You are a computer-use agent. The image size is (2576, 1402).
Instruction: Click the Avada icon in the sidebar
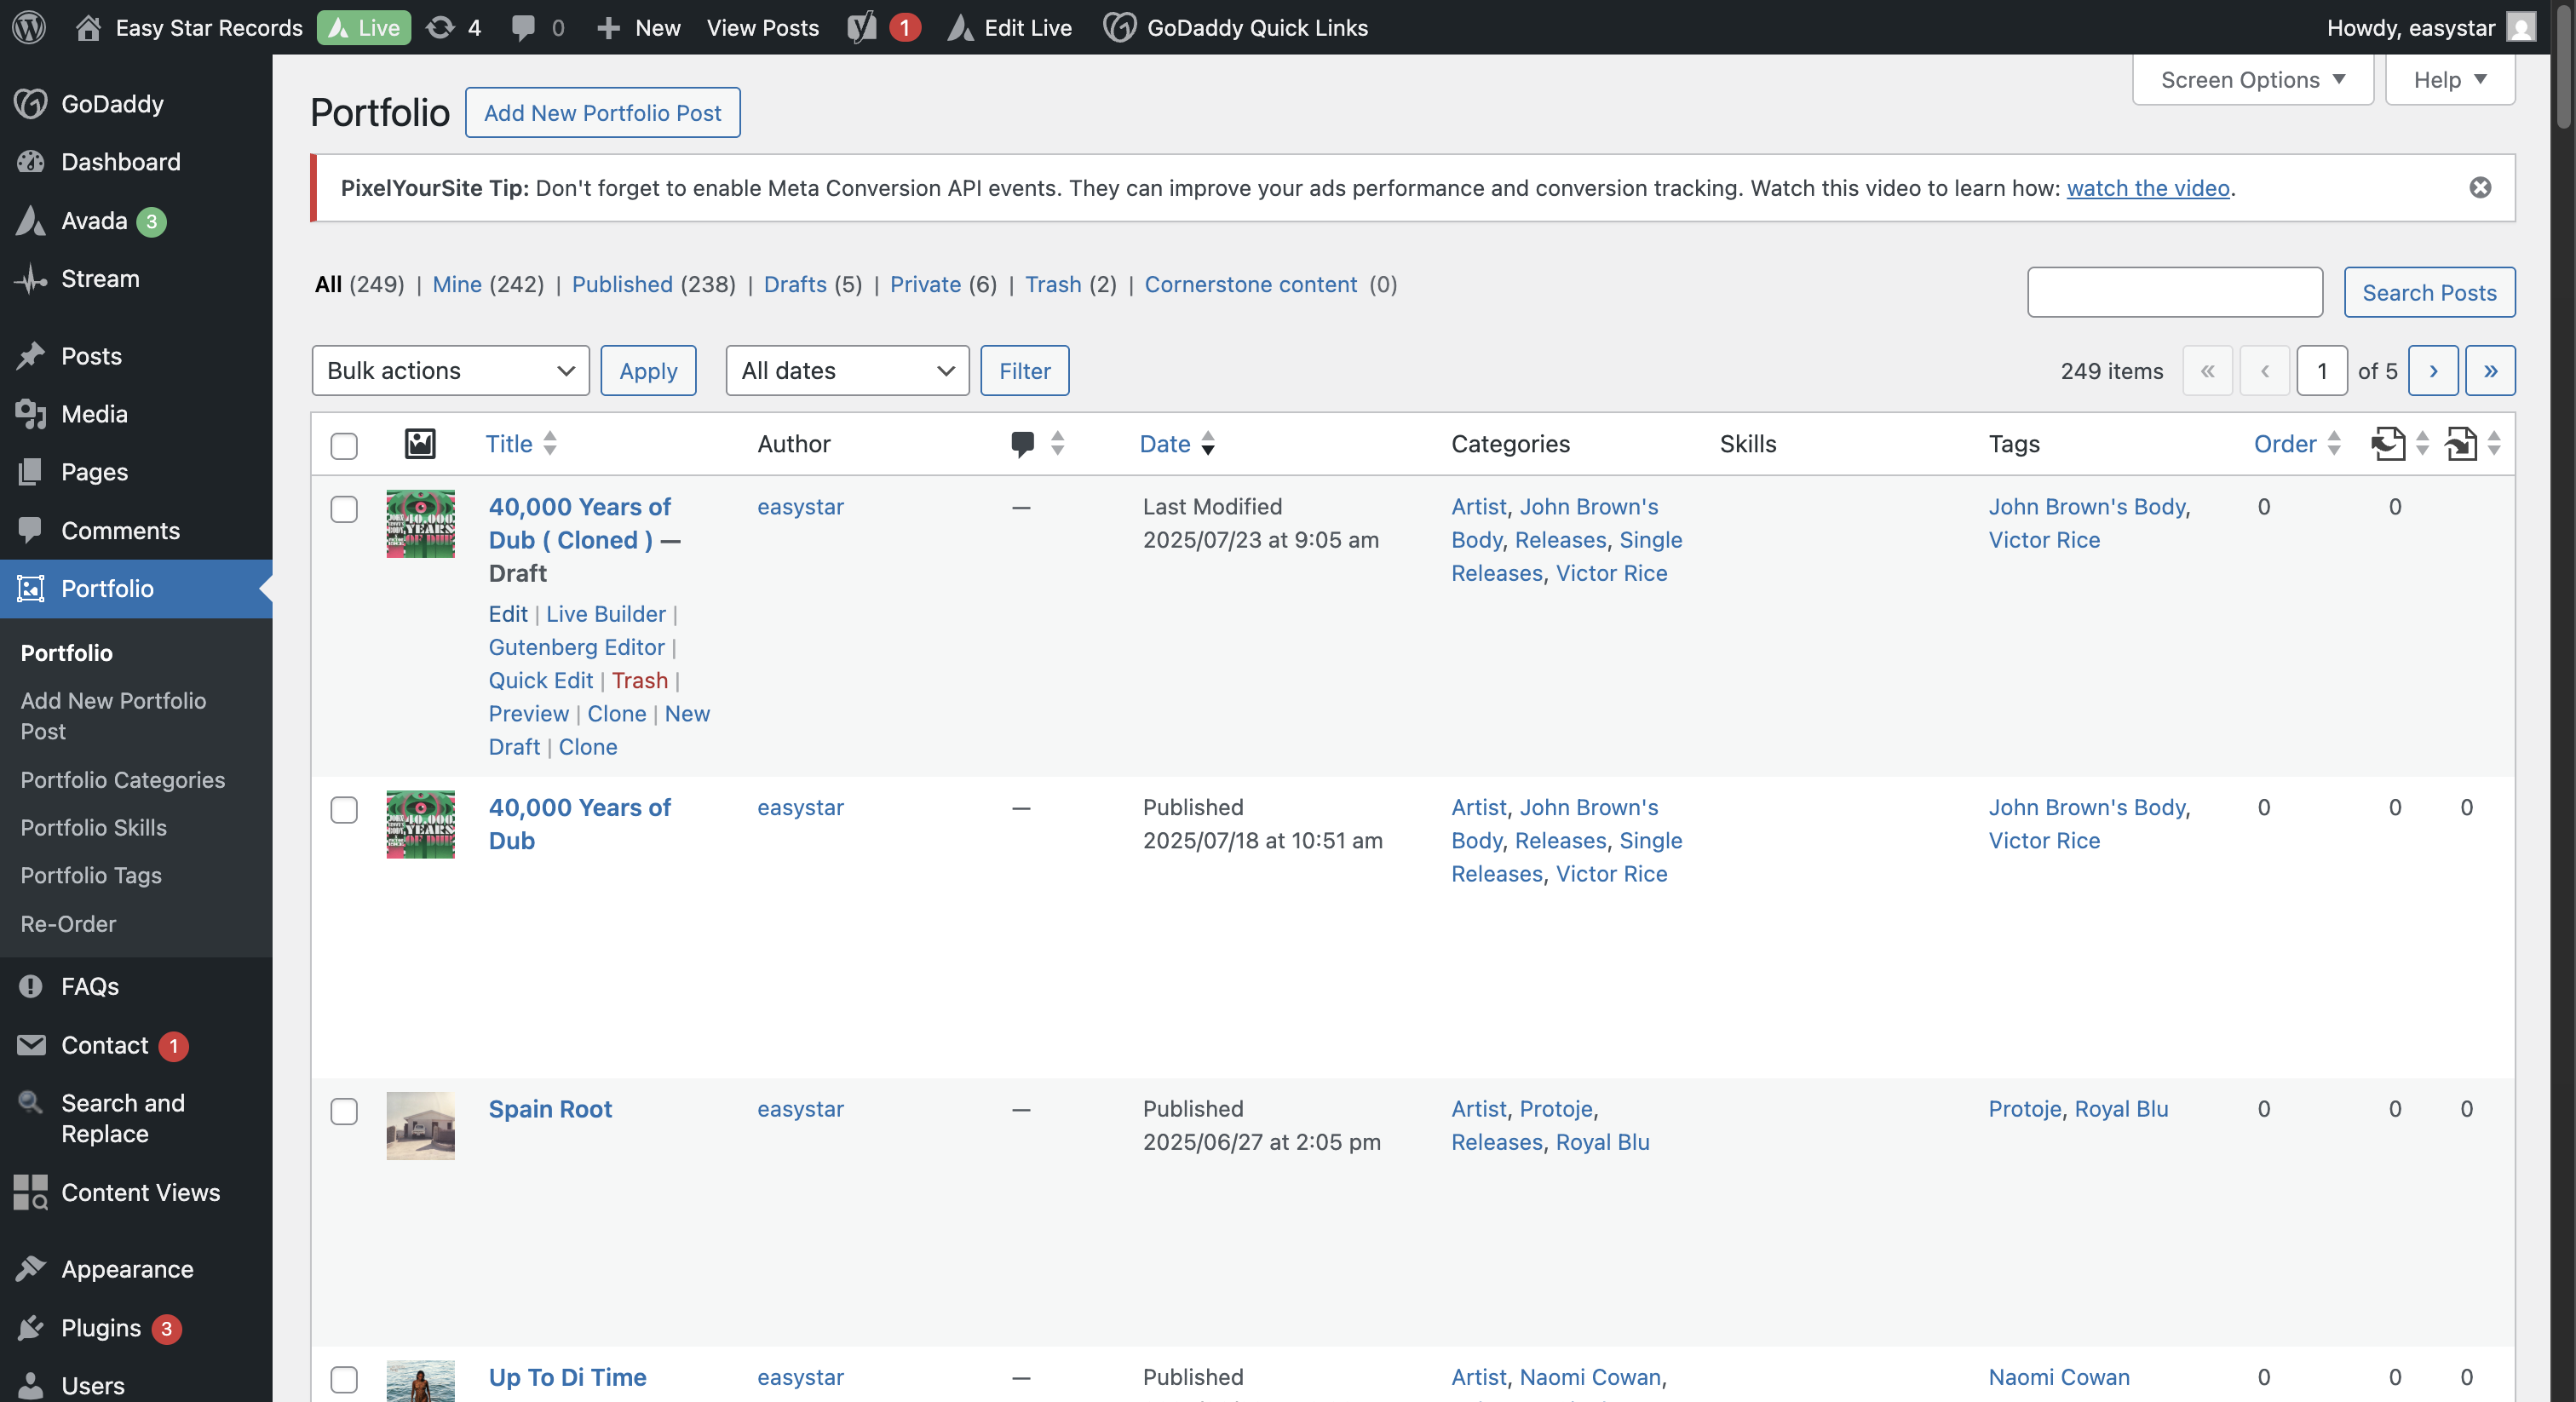coord(31,220)
